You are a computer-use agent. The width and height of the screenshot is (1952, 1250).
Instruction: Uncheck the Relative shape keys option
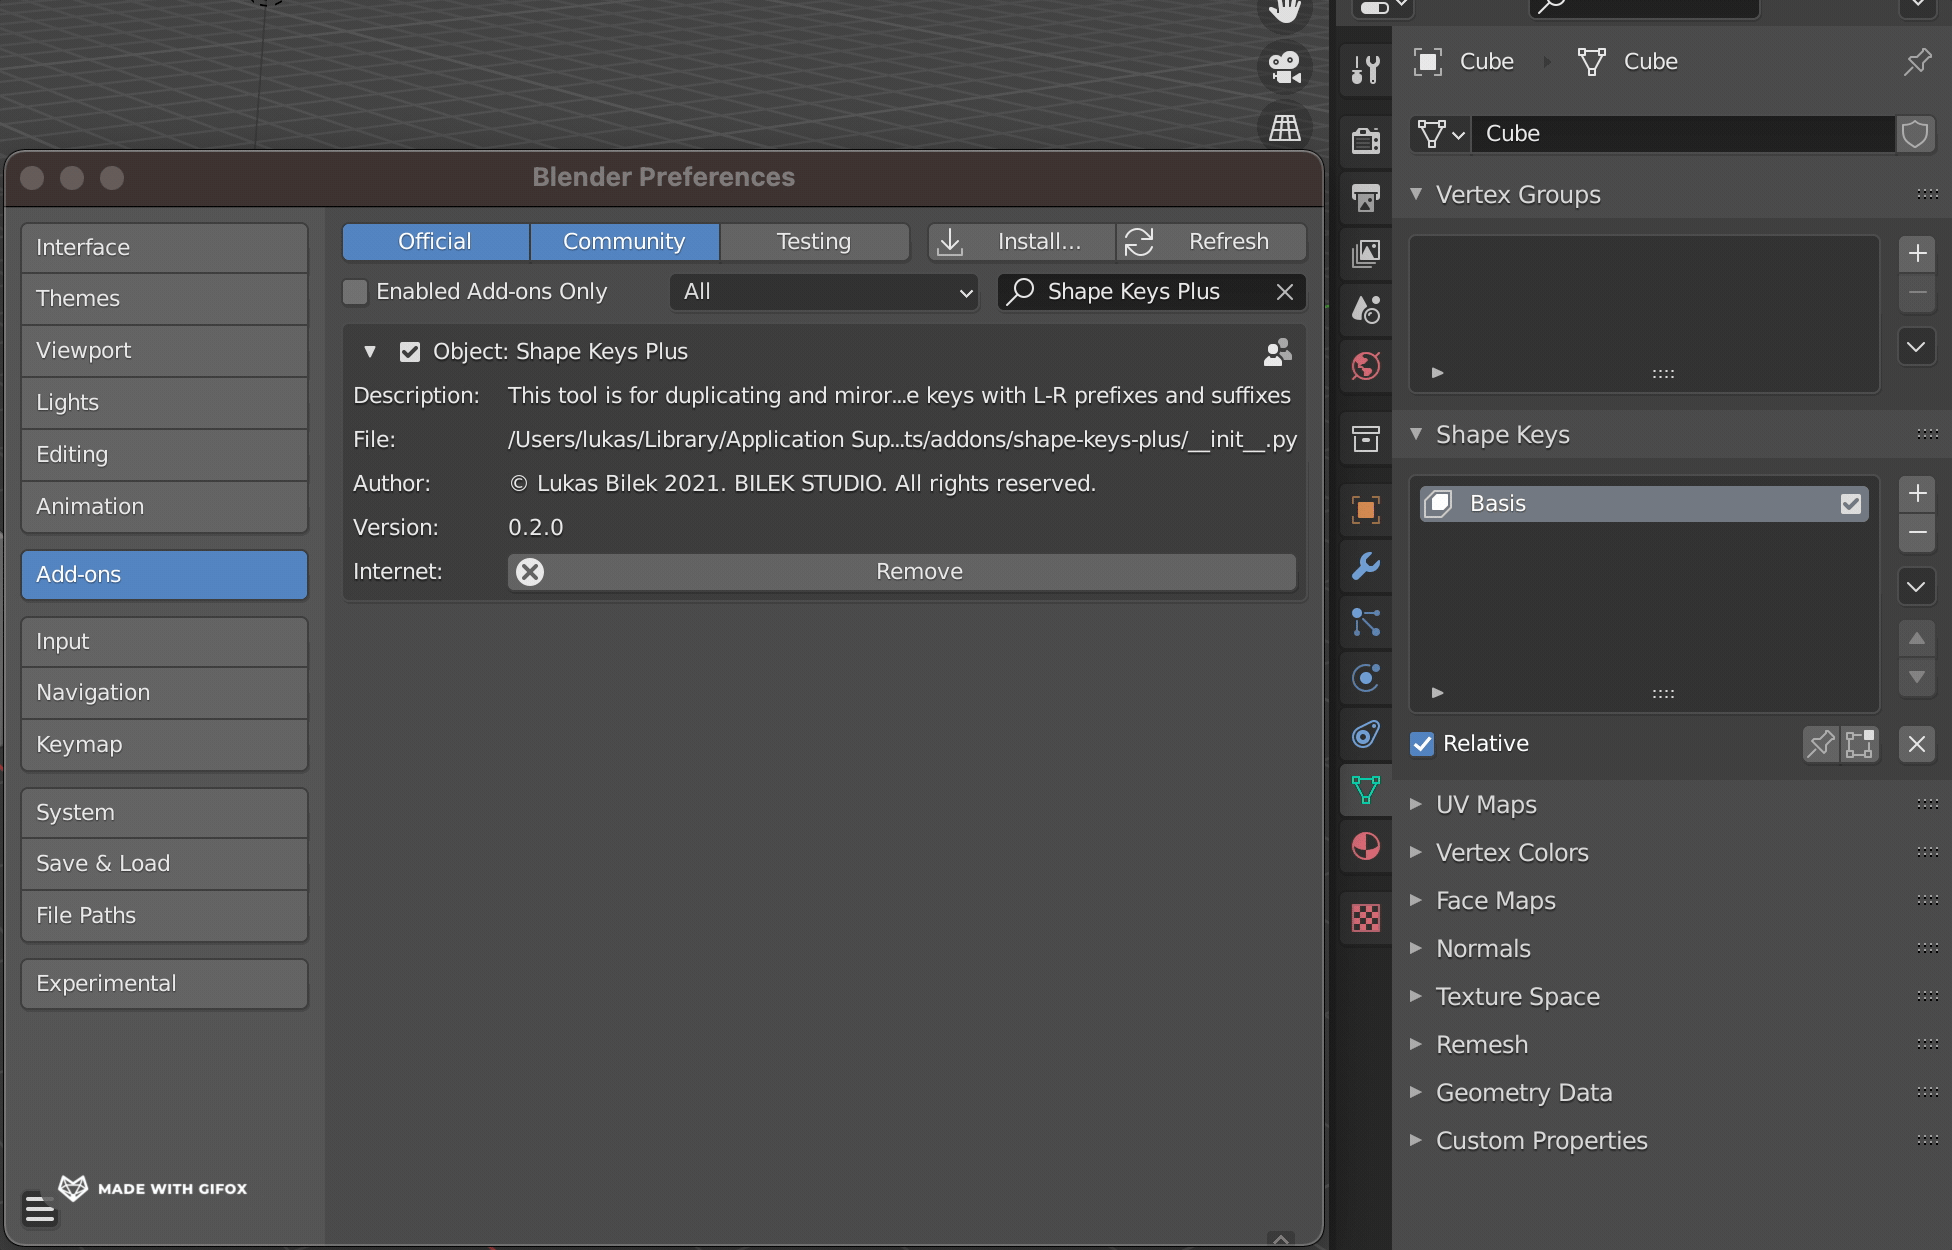point(1421,744)
